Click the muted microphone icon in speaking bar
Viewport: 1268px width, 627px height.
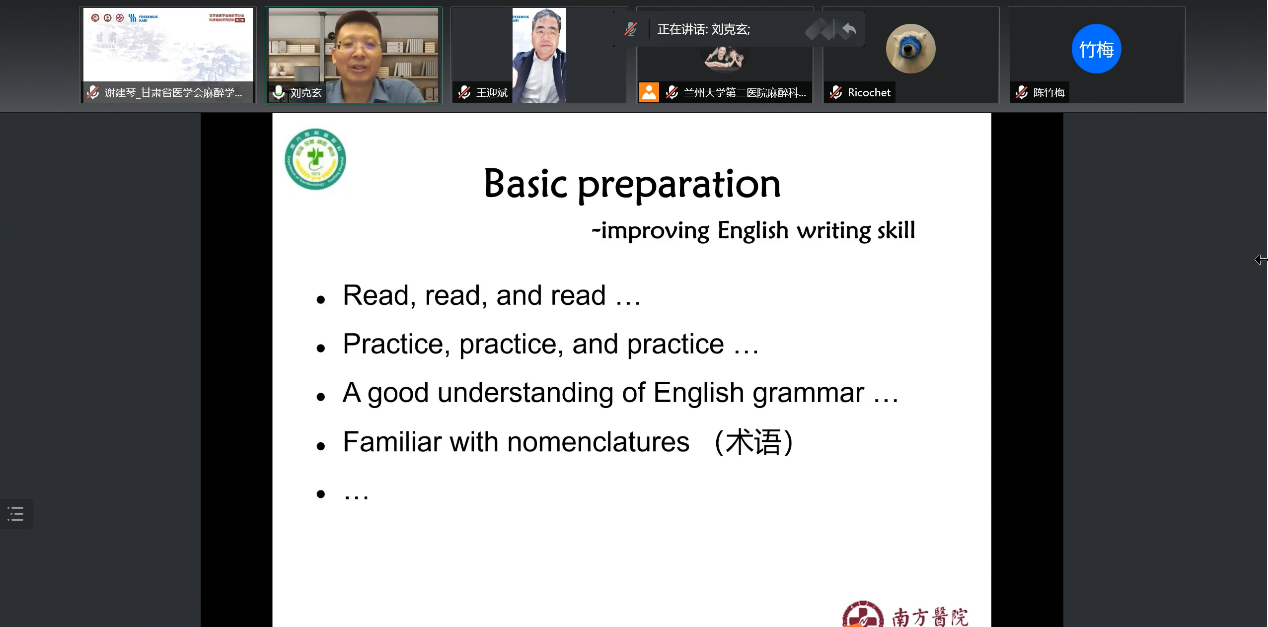(x=630, y=29)
